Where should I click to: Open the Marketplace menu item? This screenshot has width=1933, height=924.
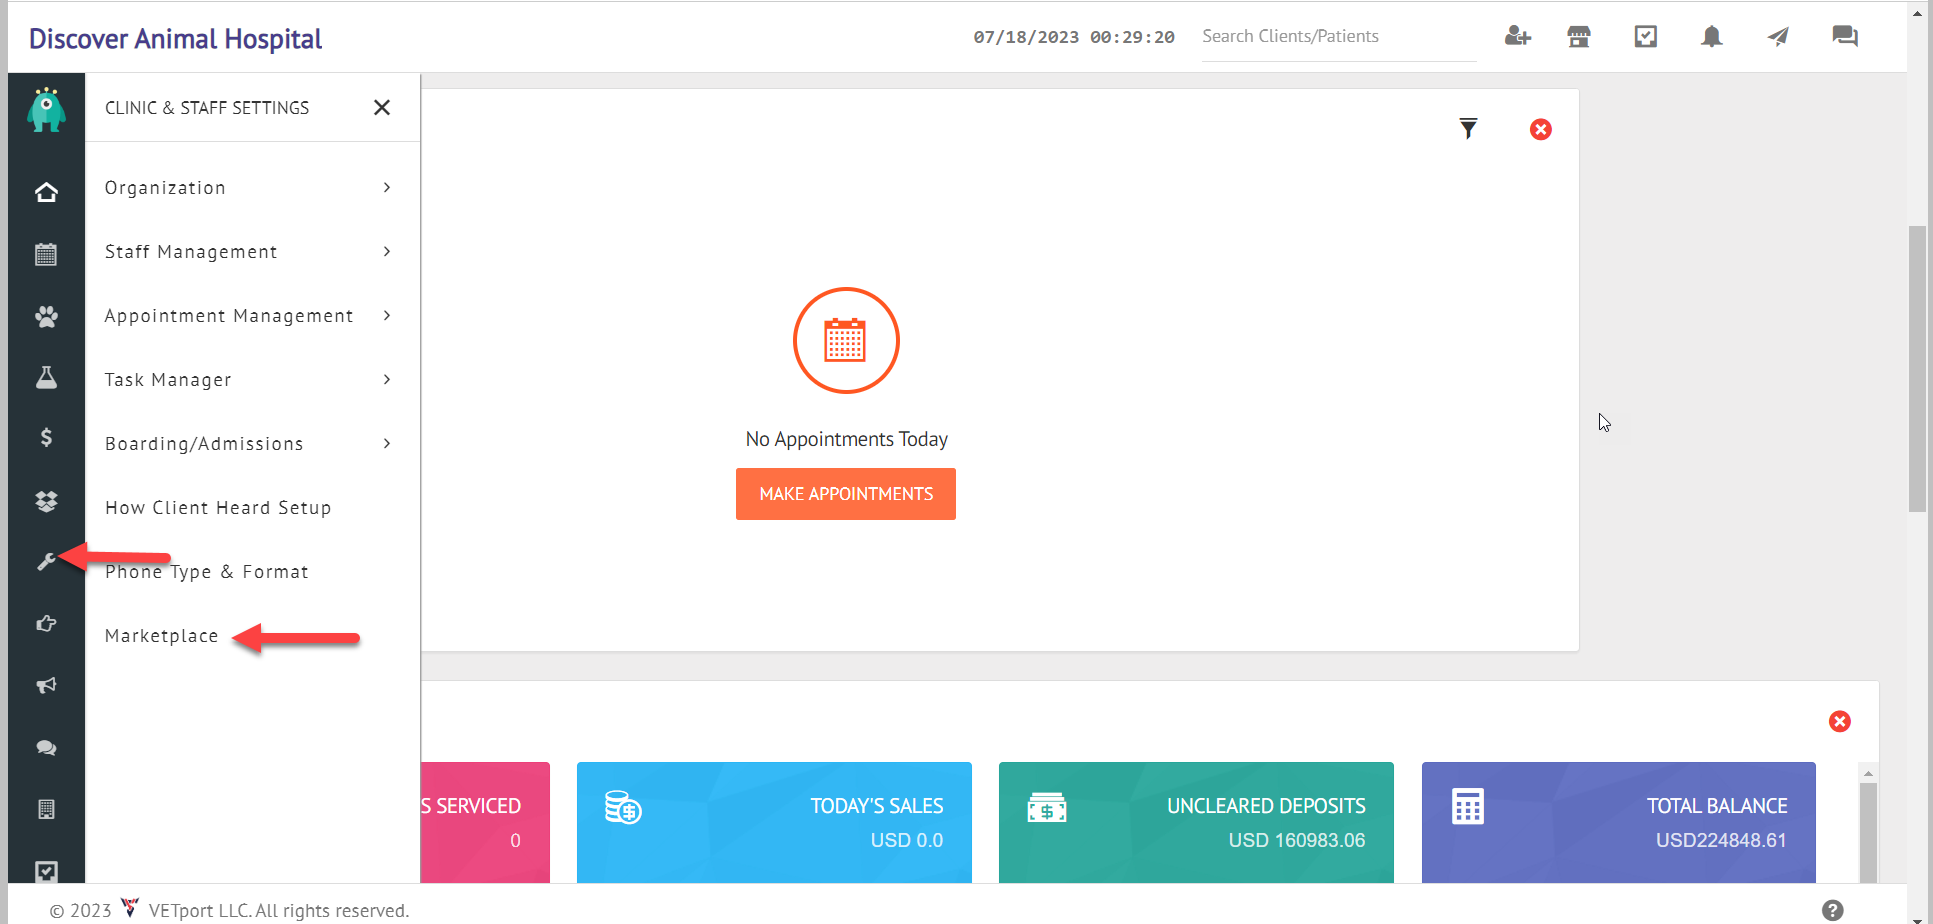[162, 636]
